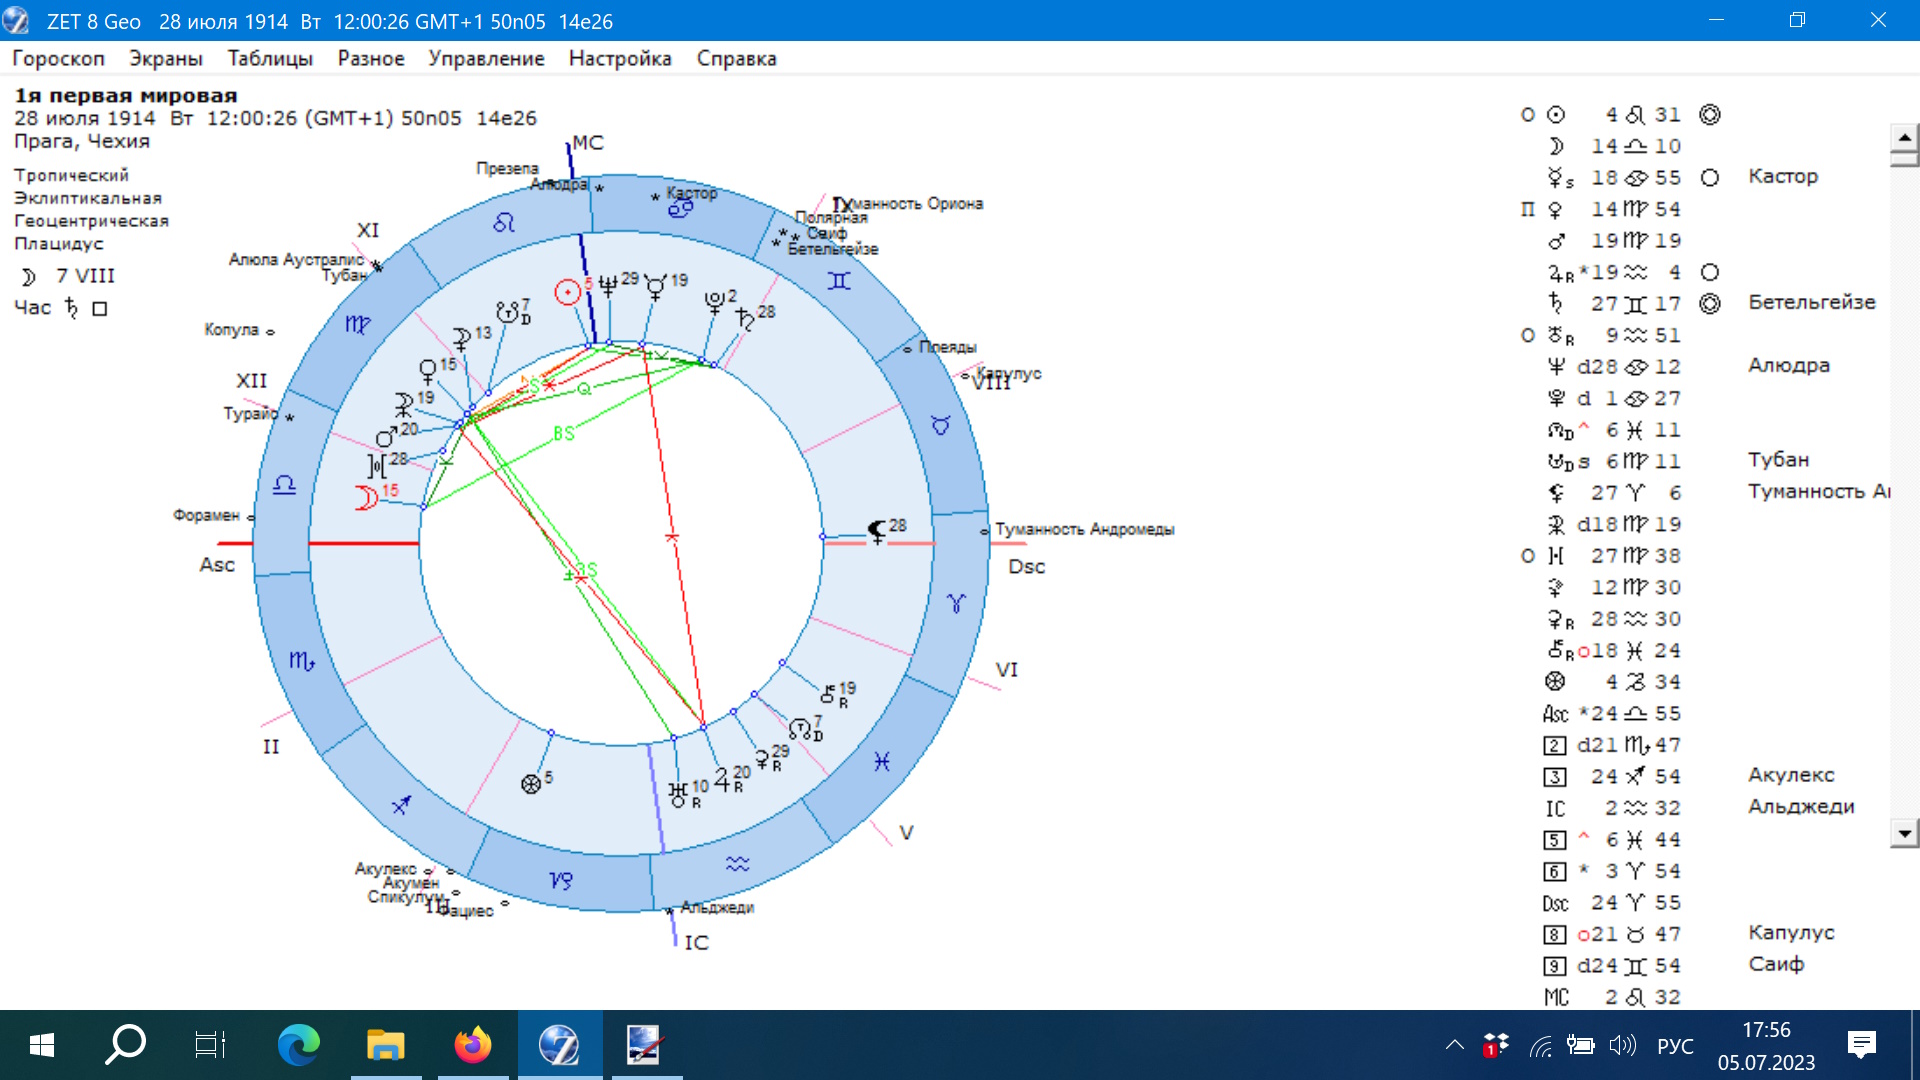The image size is (1920, 1080).
Task: Toggle circle marker left of Sun row
Action: pos(1527,115)
